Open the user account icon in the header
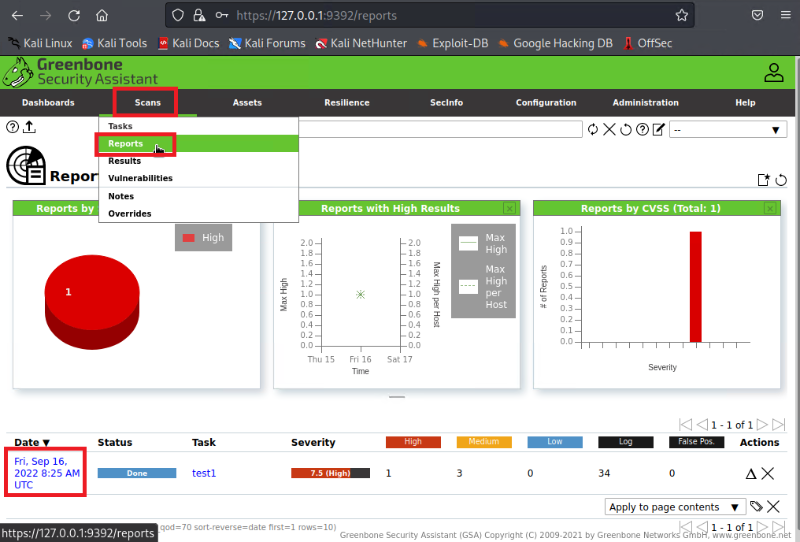The height and width of the screenshot is (542, 800). point(774,72)
